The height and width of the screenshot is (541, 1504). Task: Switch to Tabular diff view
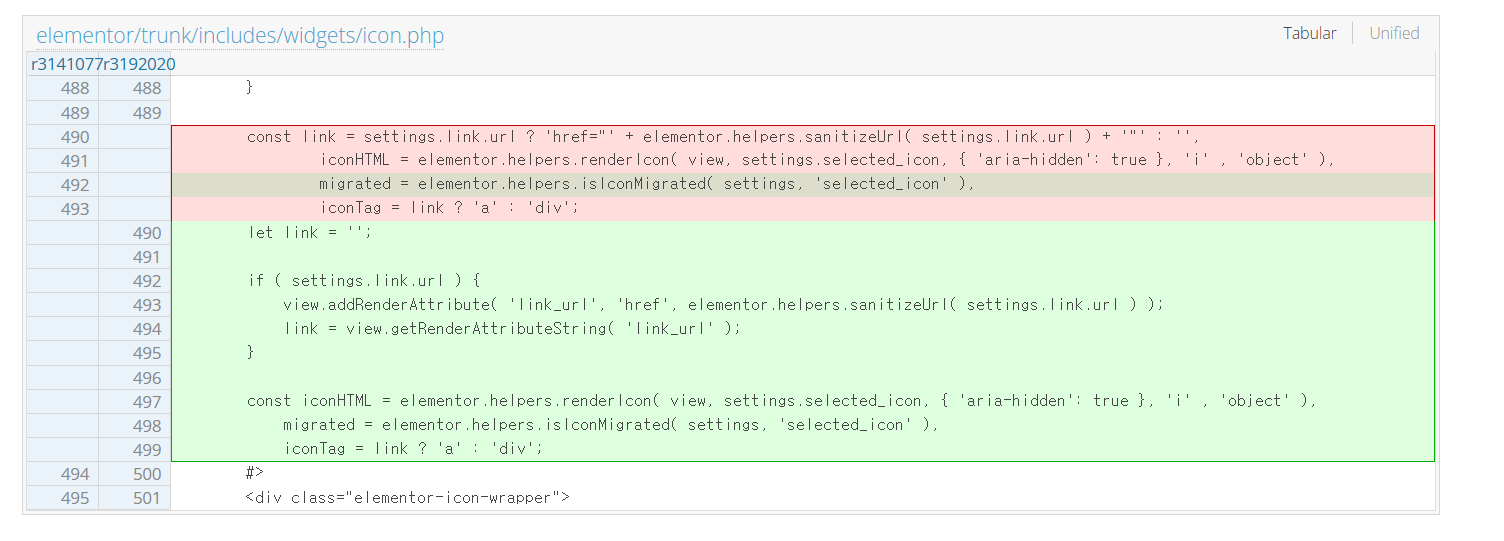(x=1310, y=33)
